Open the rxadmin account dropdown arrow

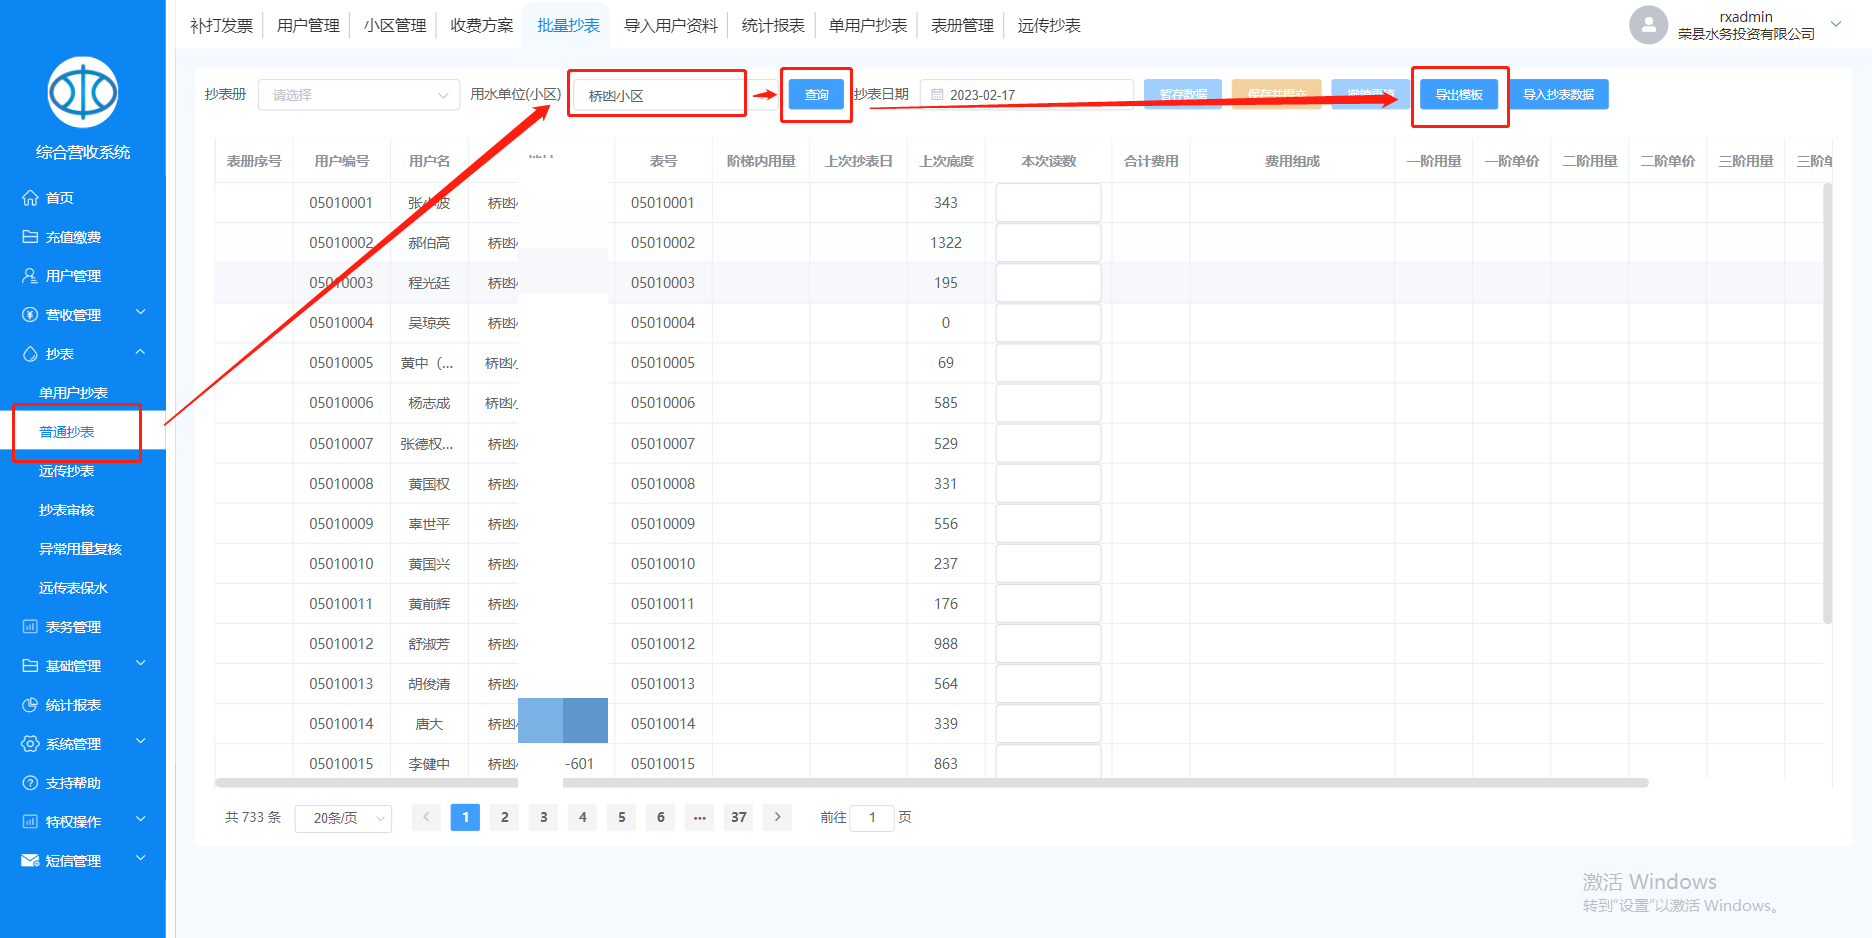[x=1836, y=24]
